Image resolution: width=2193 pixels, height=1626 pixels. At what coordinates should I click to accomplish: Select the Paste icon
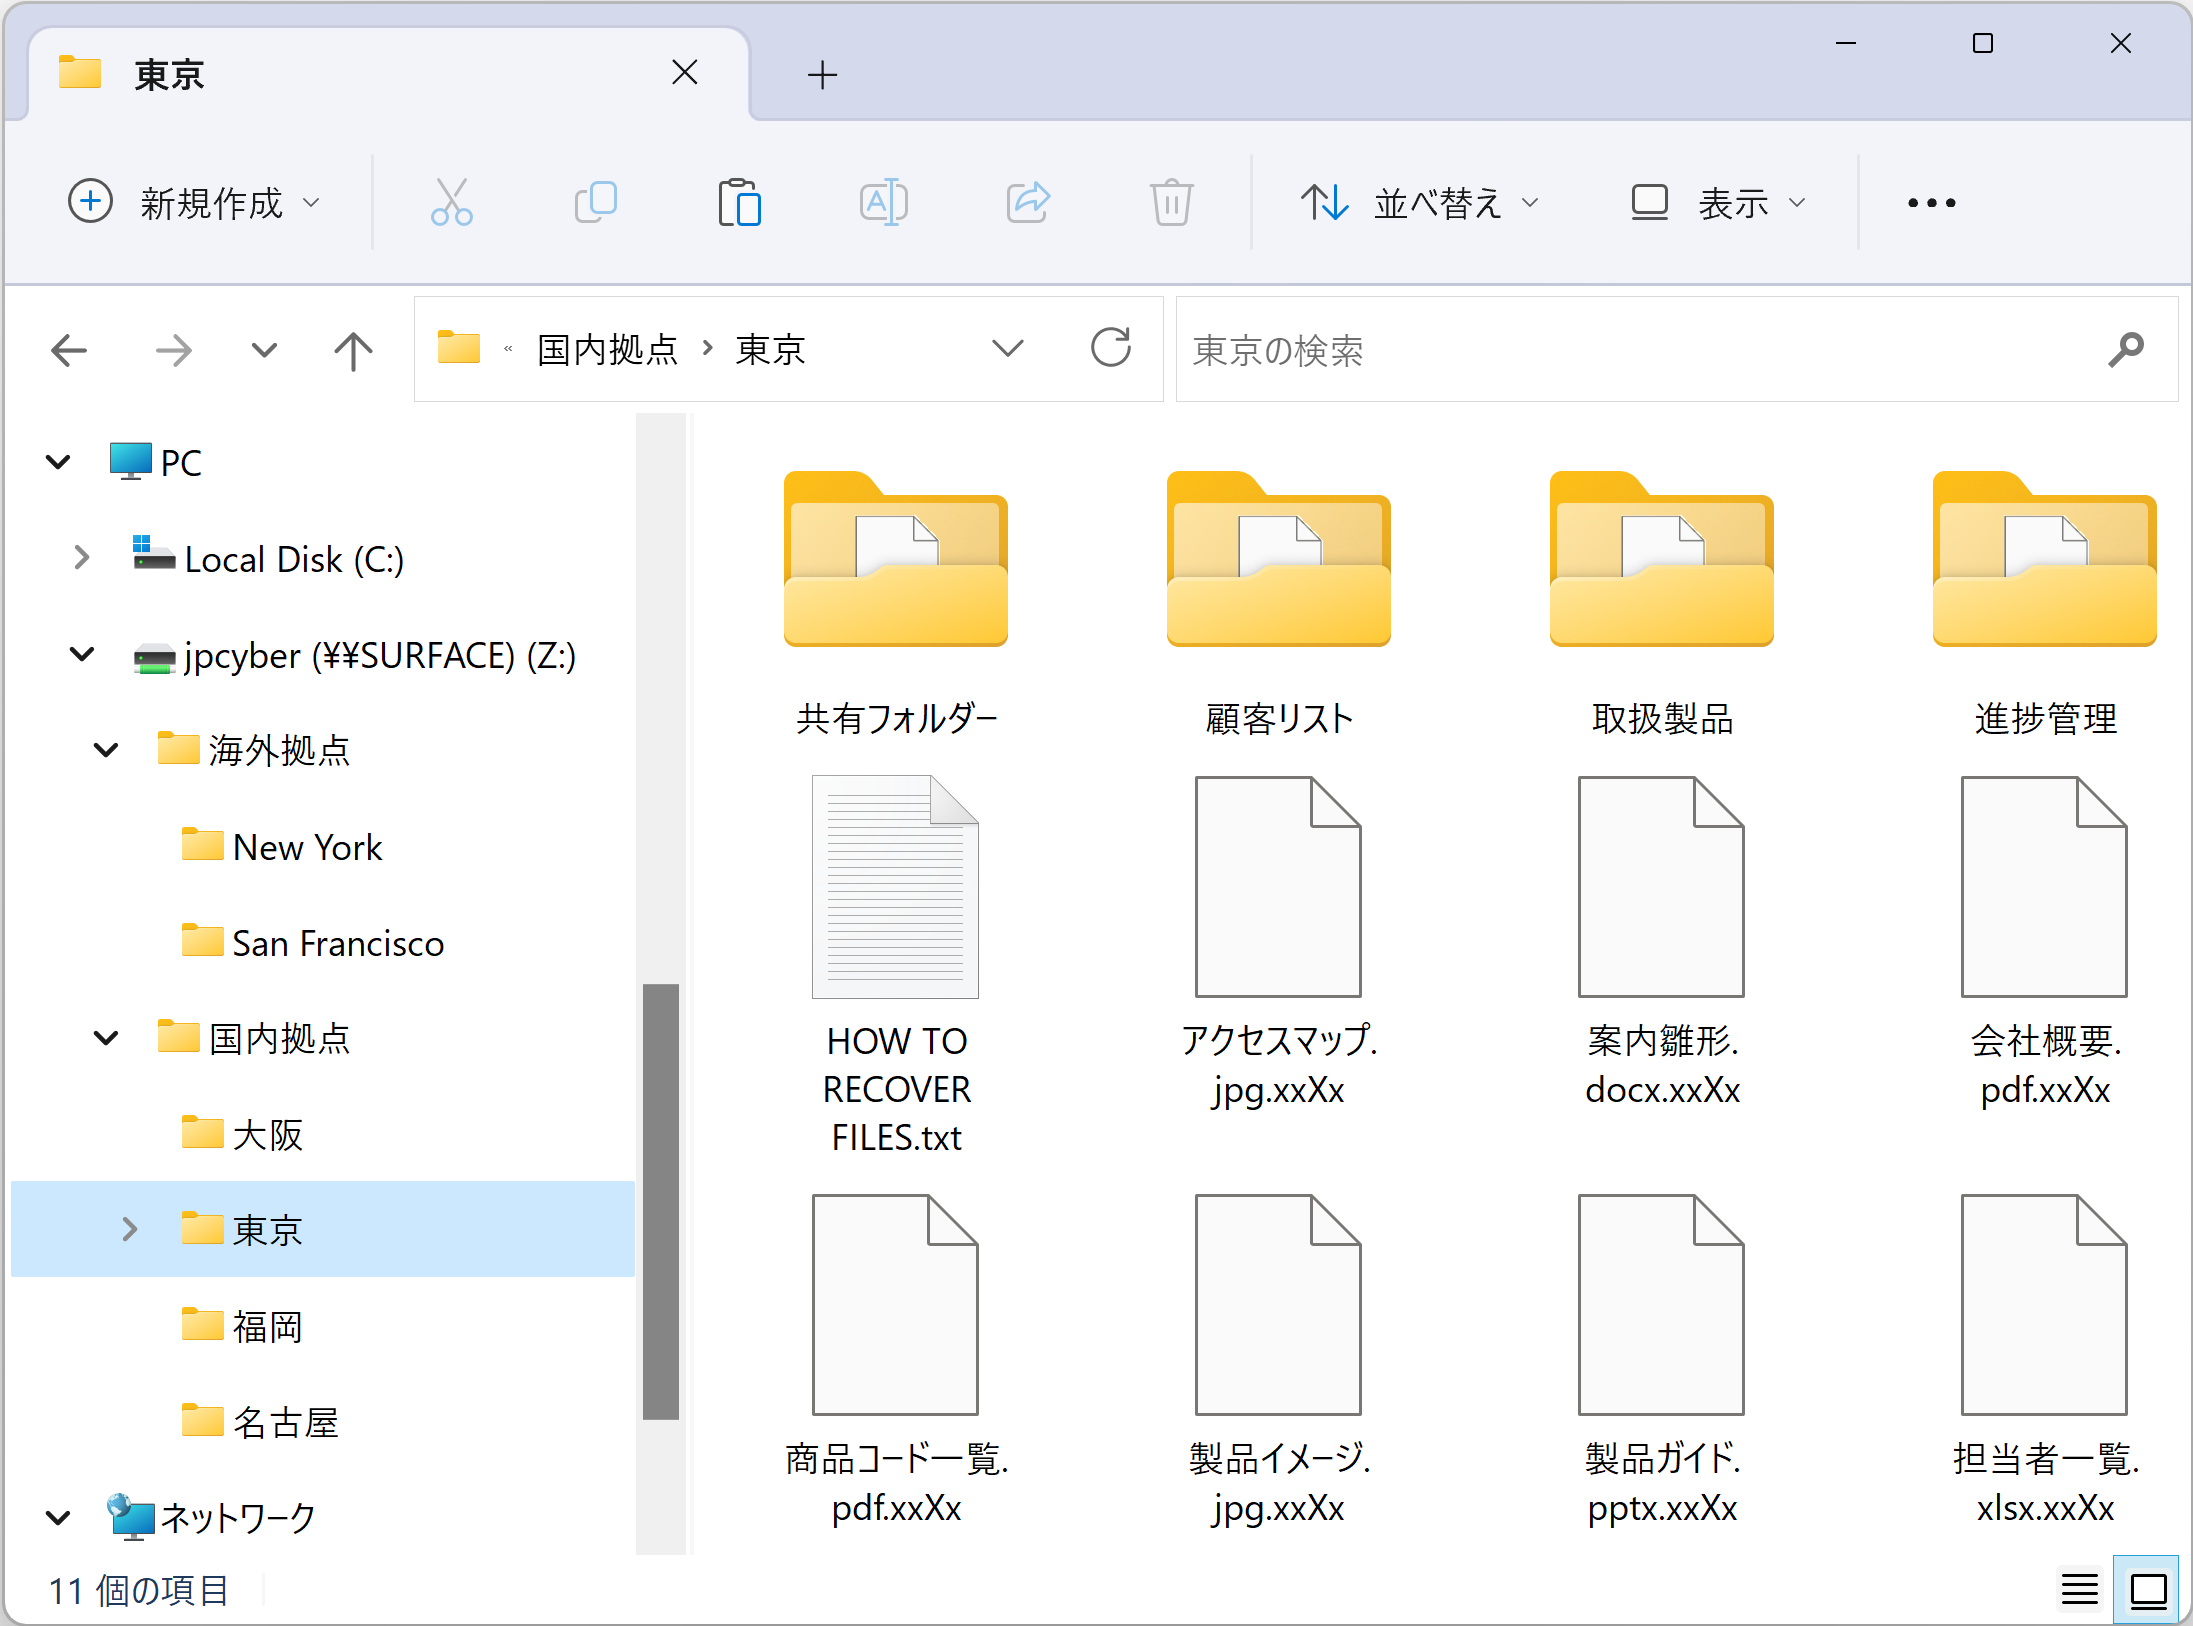click(x=739, y=202)
